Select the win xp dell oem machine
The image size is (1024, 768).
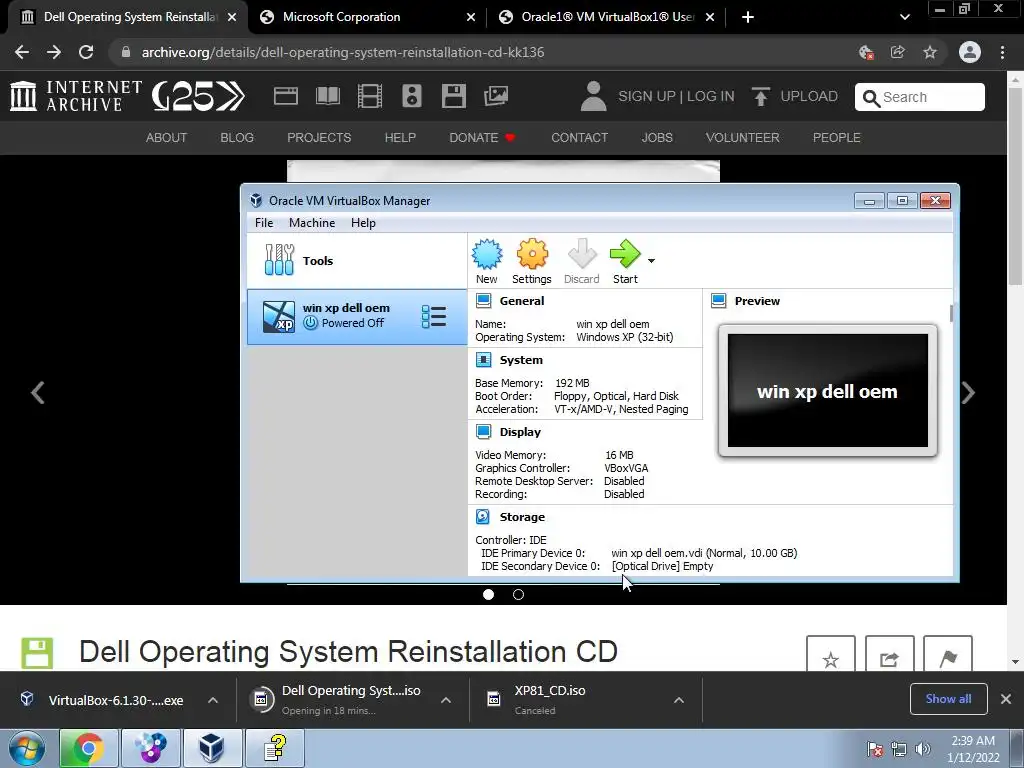click(x=357, y=317)
